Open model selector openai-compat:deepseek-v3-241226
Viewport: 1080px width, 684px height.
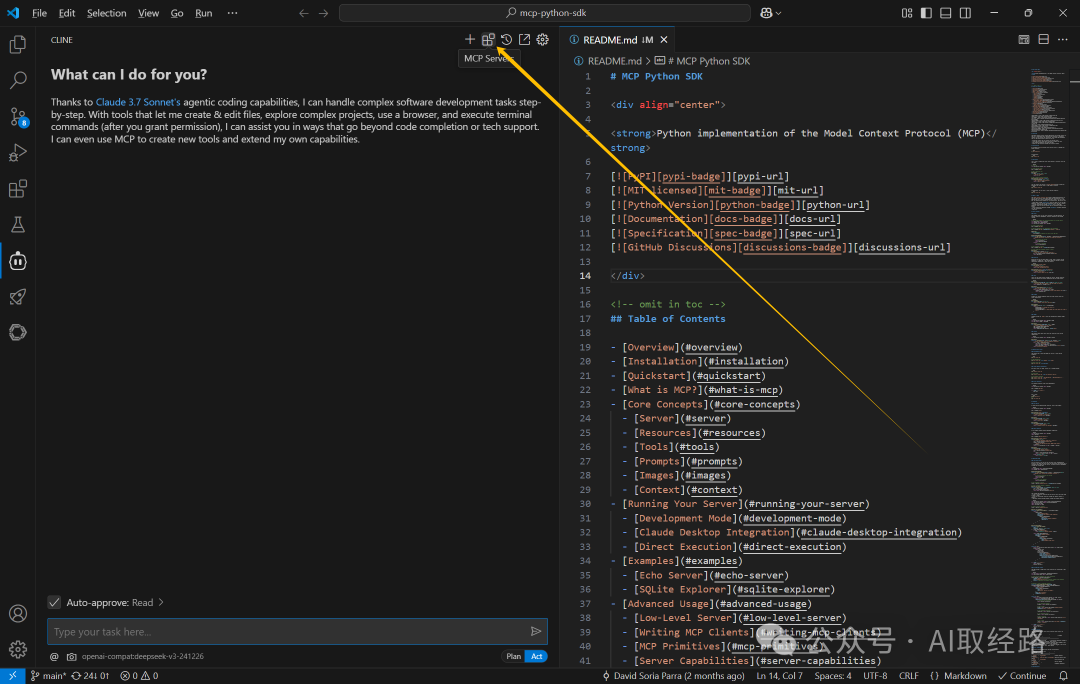(143, 656)
